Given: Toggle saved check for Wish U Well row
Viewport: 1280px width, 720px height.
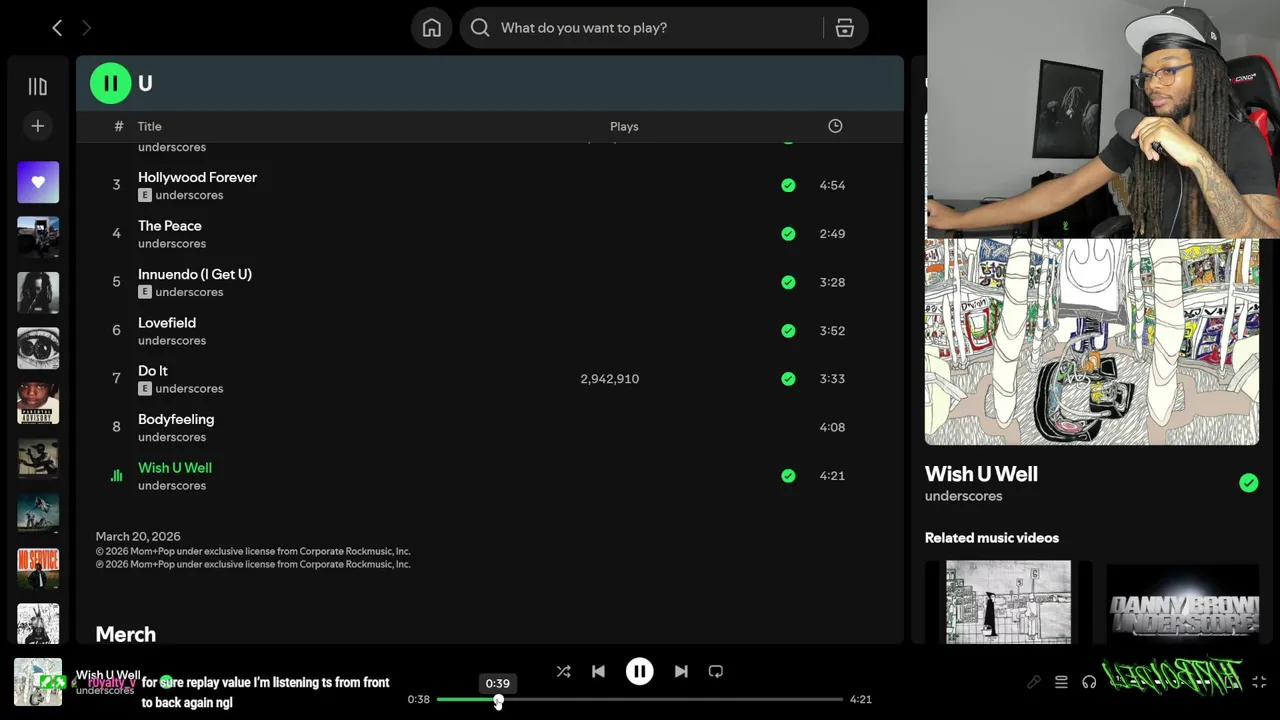Looking at the screenshot, I should [x=788, y=475].
